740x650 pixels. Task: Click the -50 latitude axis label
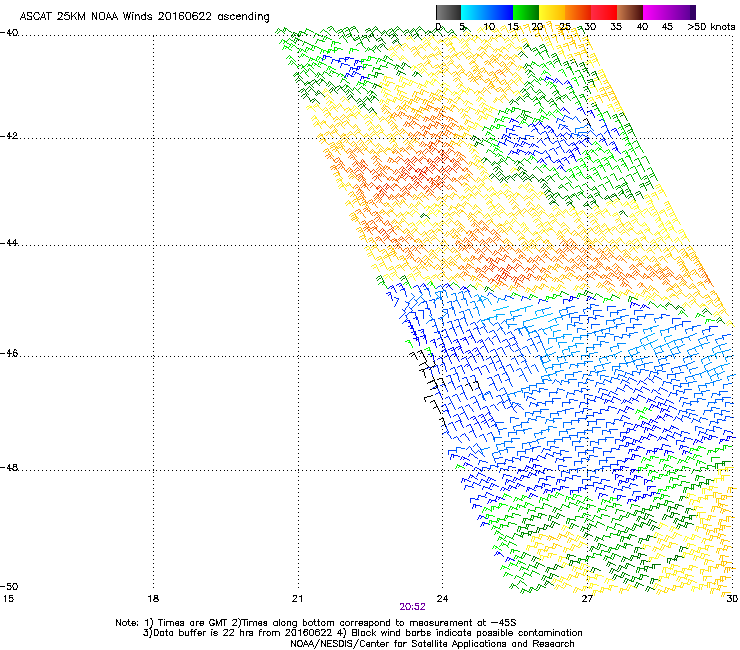(x=9, y=586)
